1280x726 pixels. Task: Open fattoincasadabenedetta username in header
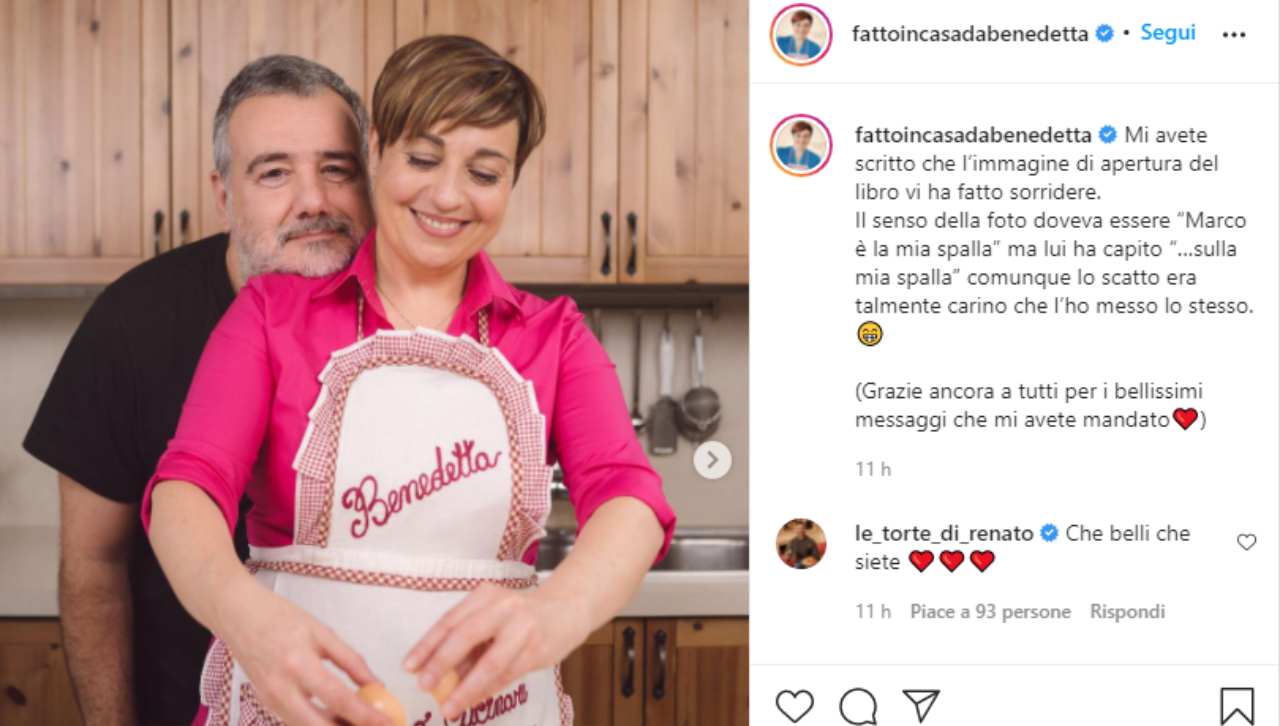[x=970, y=33]
